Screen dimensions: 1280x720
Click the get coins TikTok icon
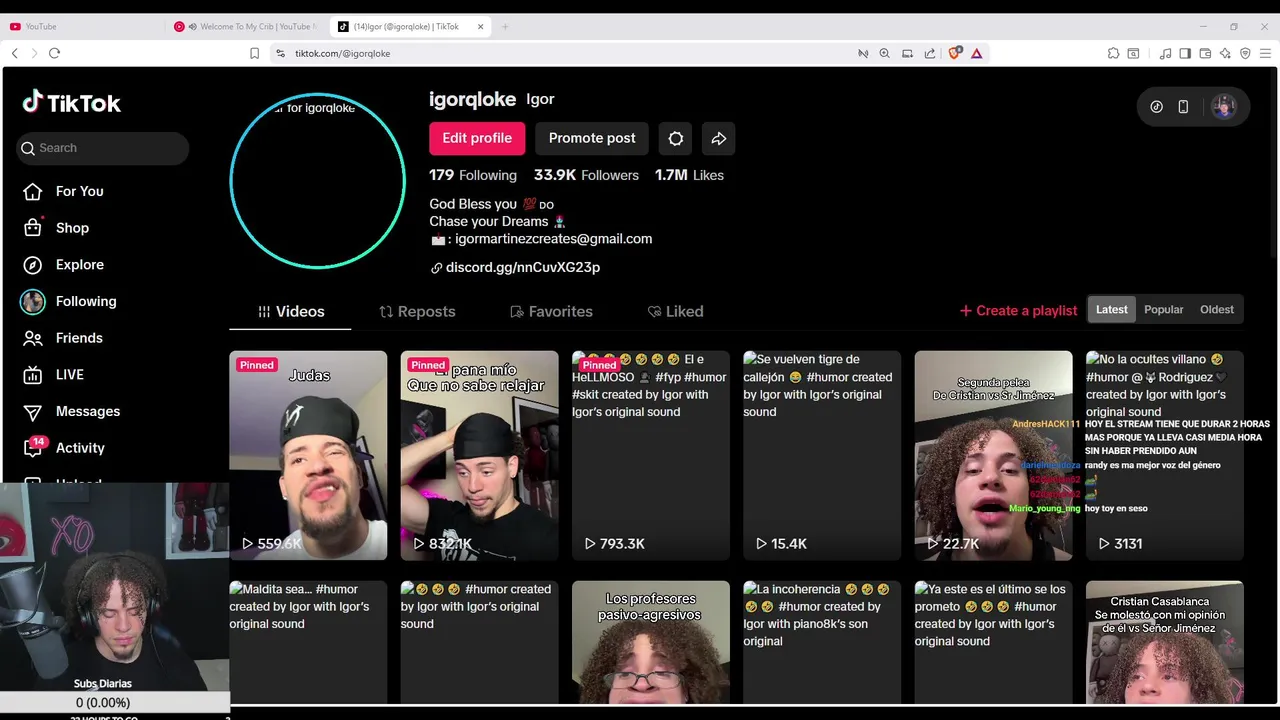click(x=1157, y=107)
